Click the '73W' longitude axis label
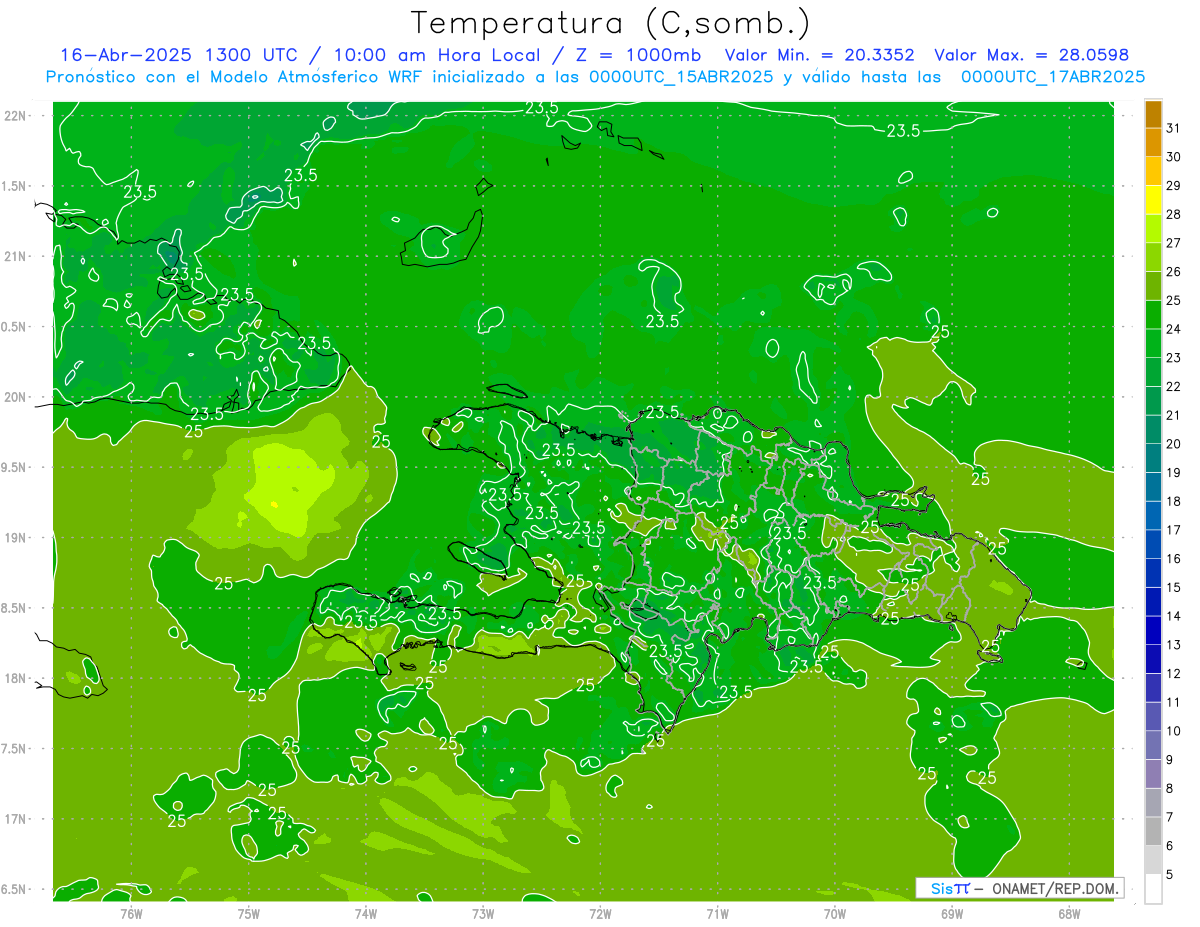 coord(484,913)
